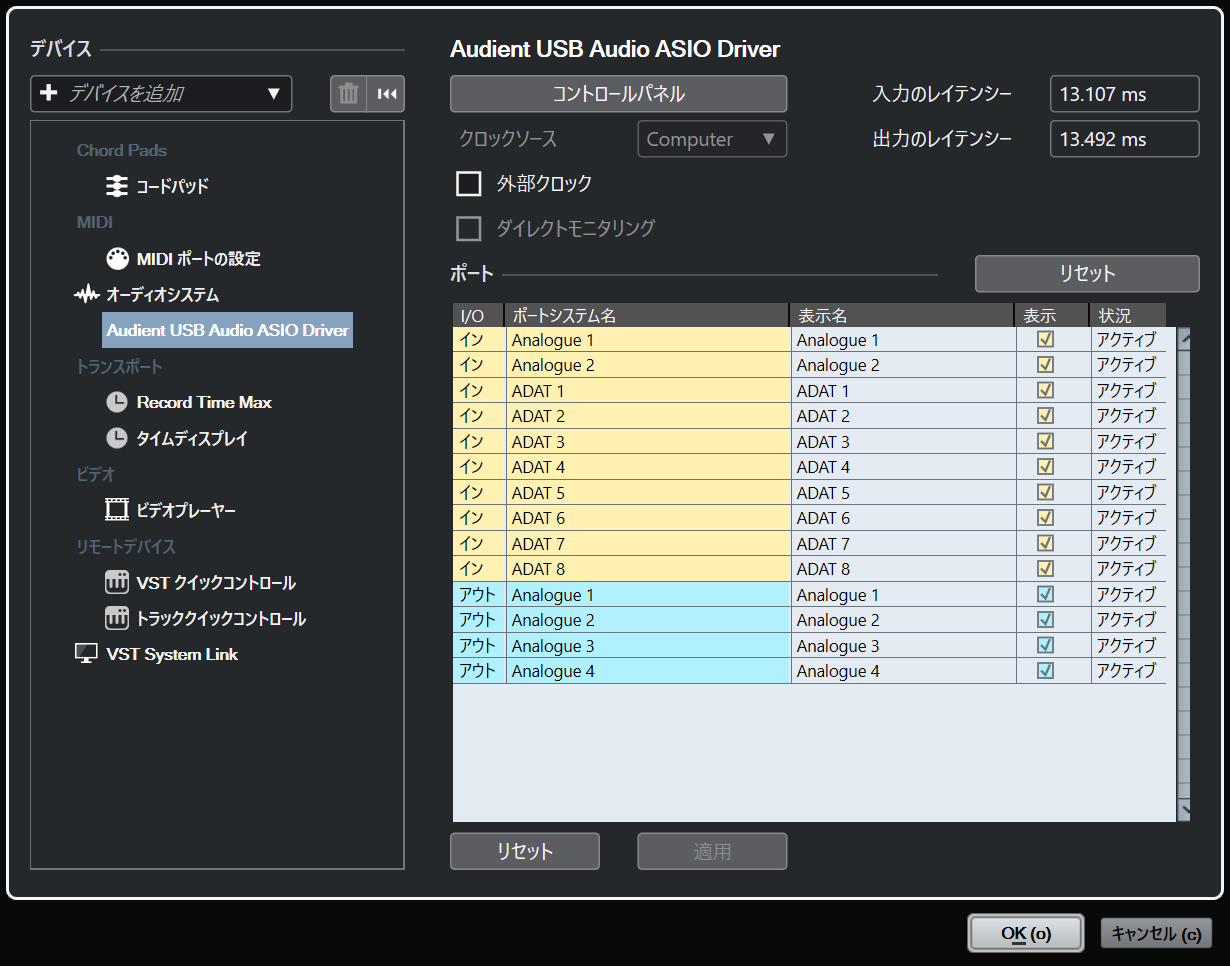Click the I/O column header
This screenshot has width=1230, height=966.
point(478,315)
